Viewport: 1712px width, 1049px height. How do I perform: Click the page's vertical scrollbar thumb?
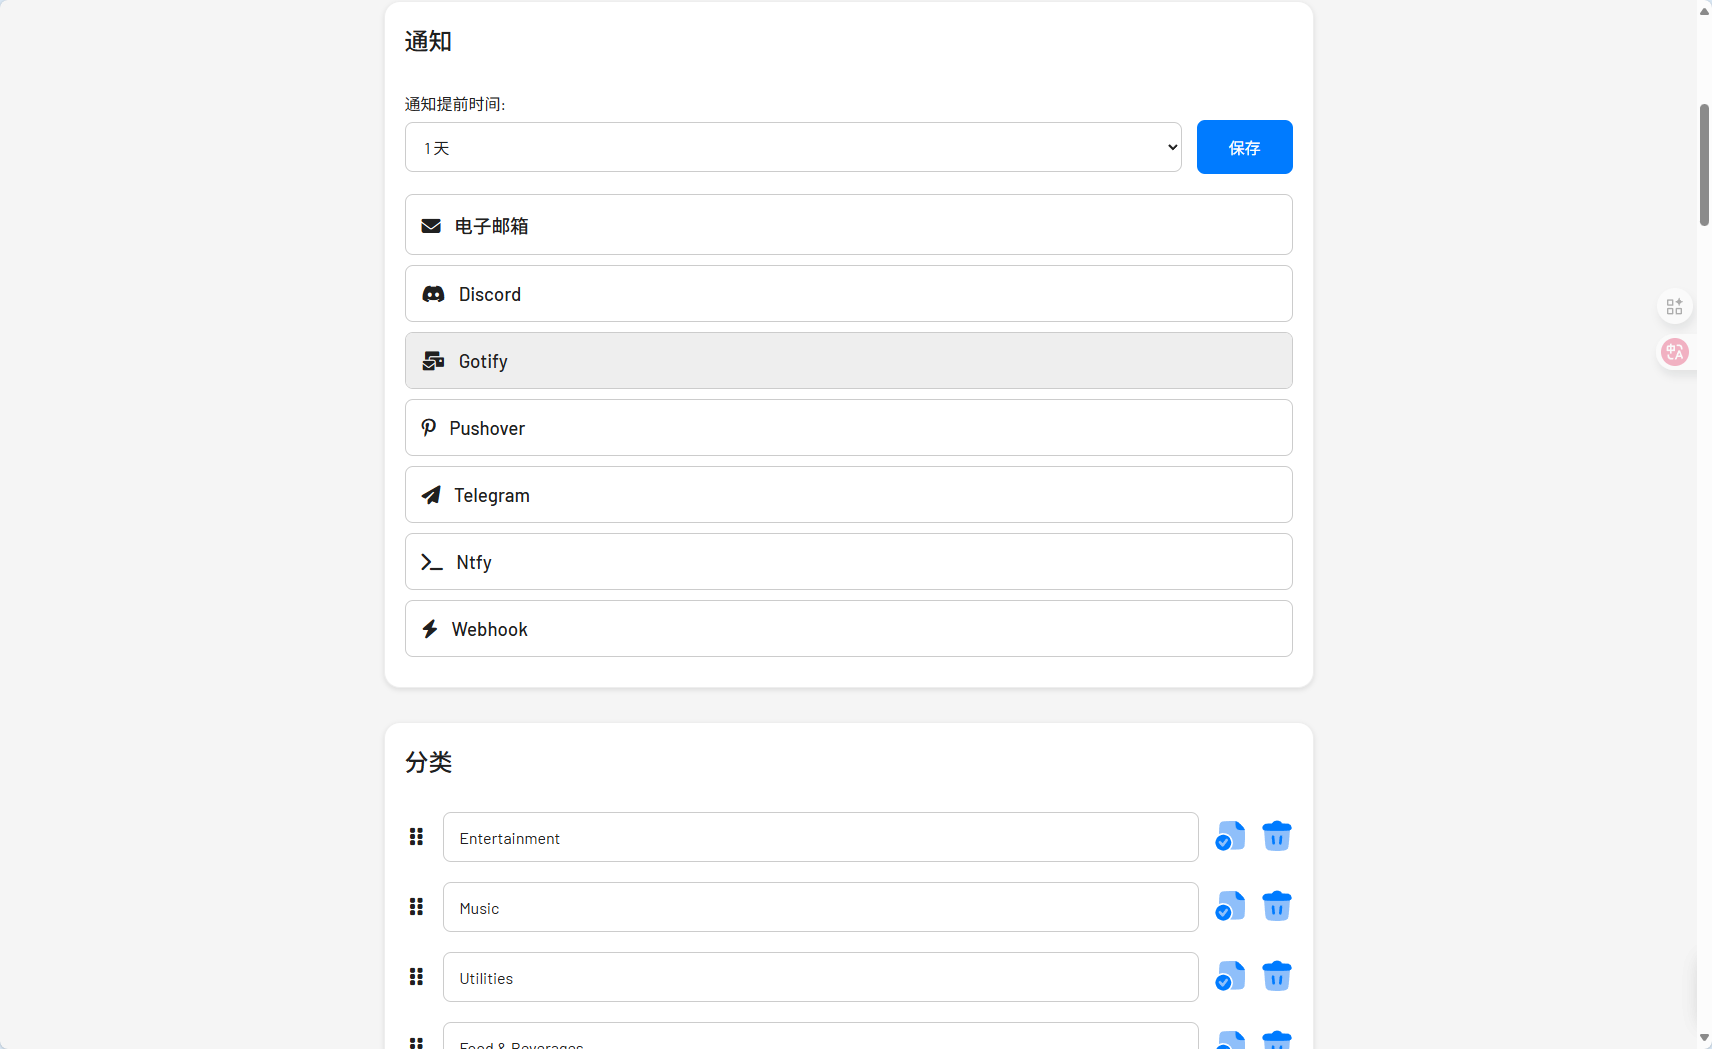[x=1704, y=165]
